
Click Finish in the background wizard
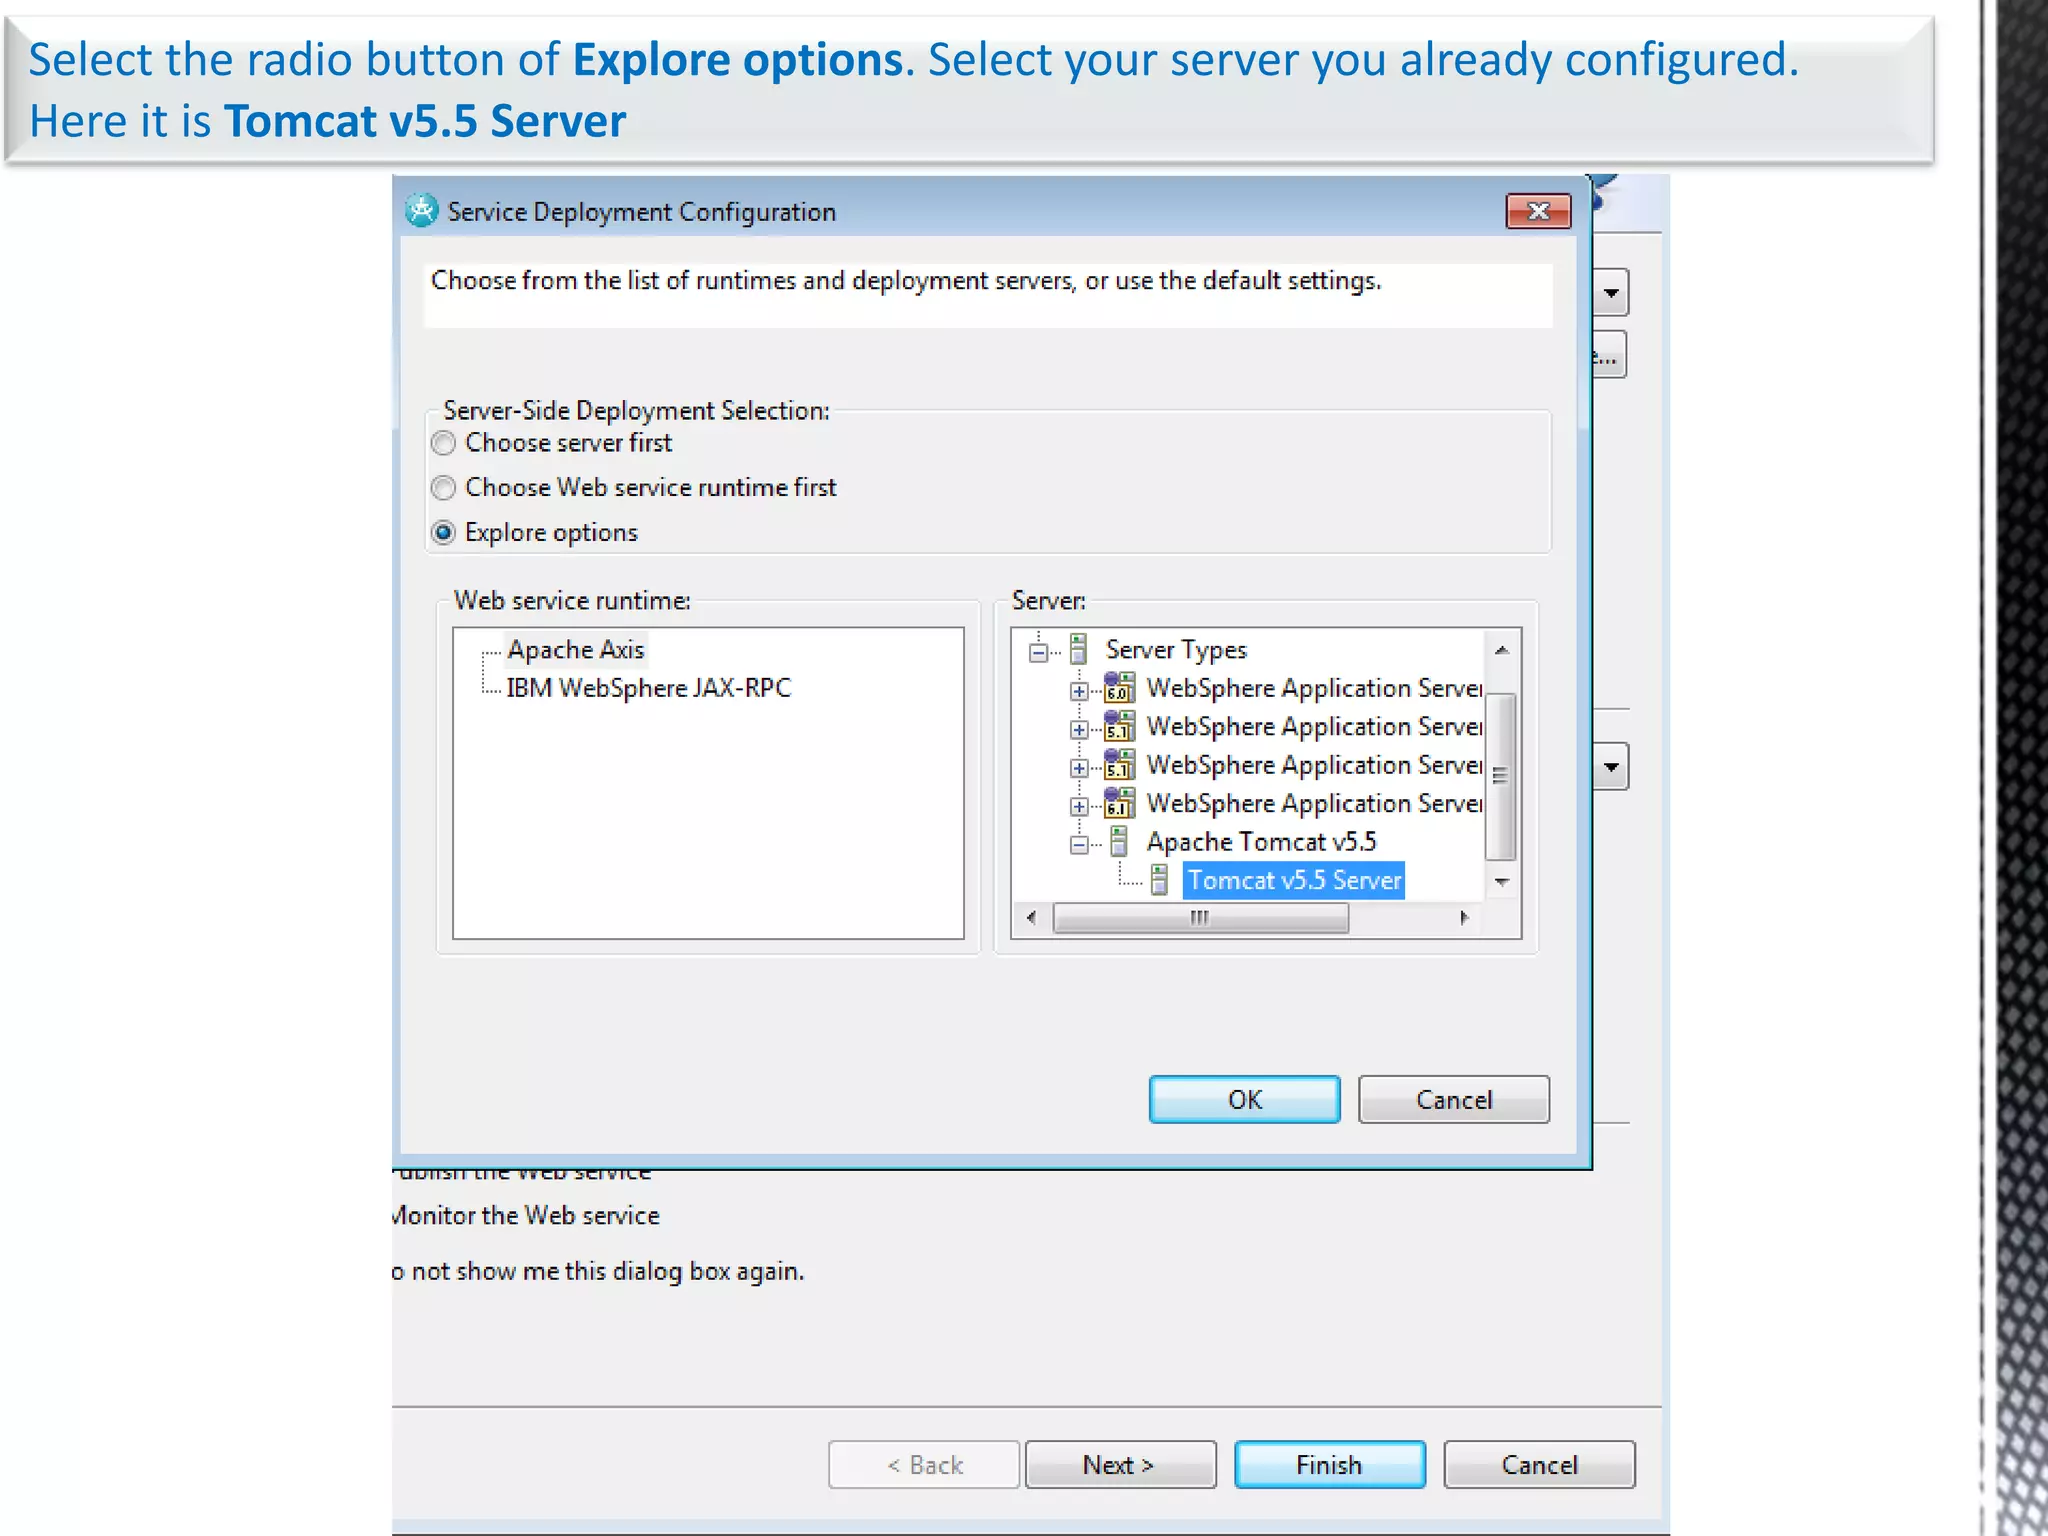1329,1465
